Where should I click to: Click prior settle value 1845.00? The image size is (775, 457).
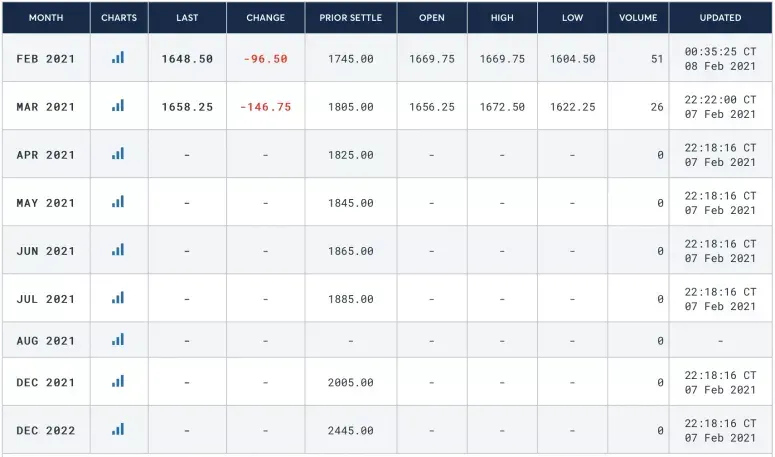pyautogui.click(x=351, y=203)
